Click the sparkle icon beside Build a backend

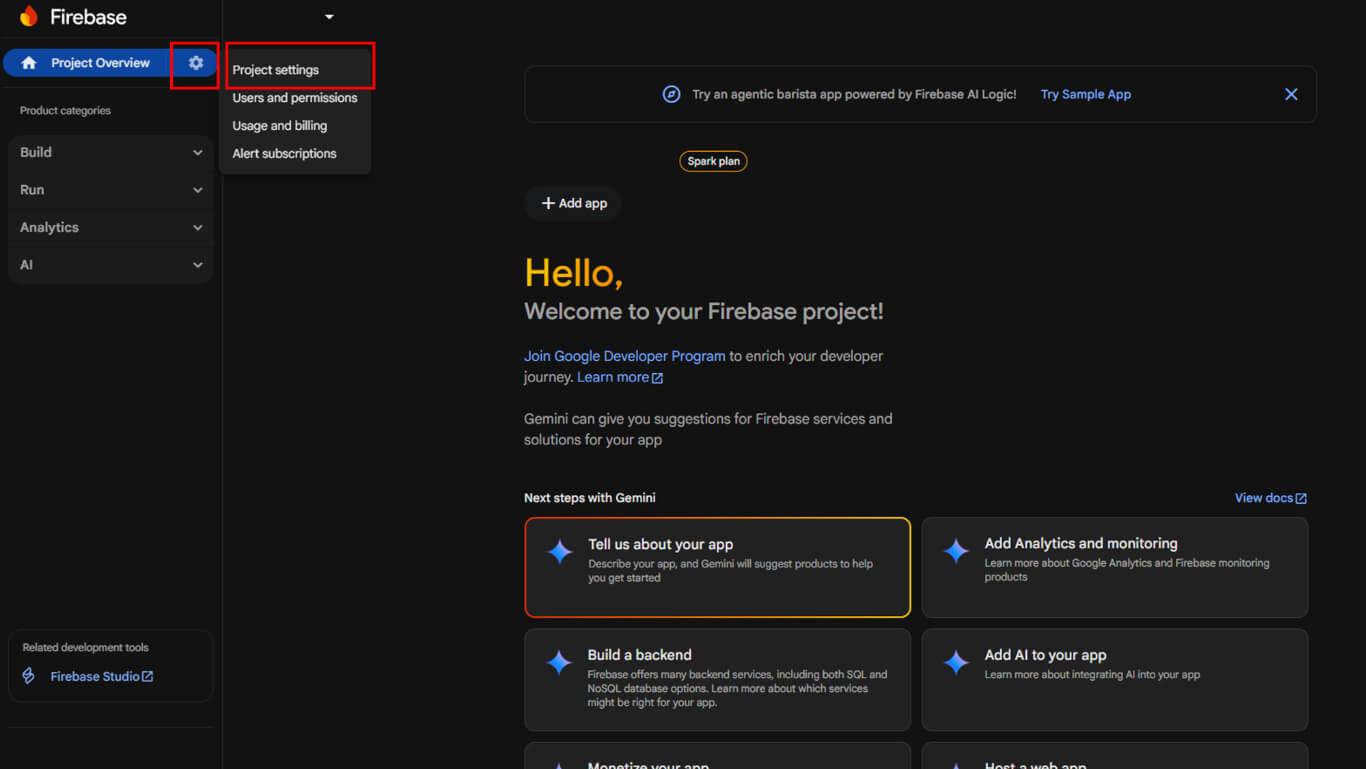(559, 662)
